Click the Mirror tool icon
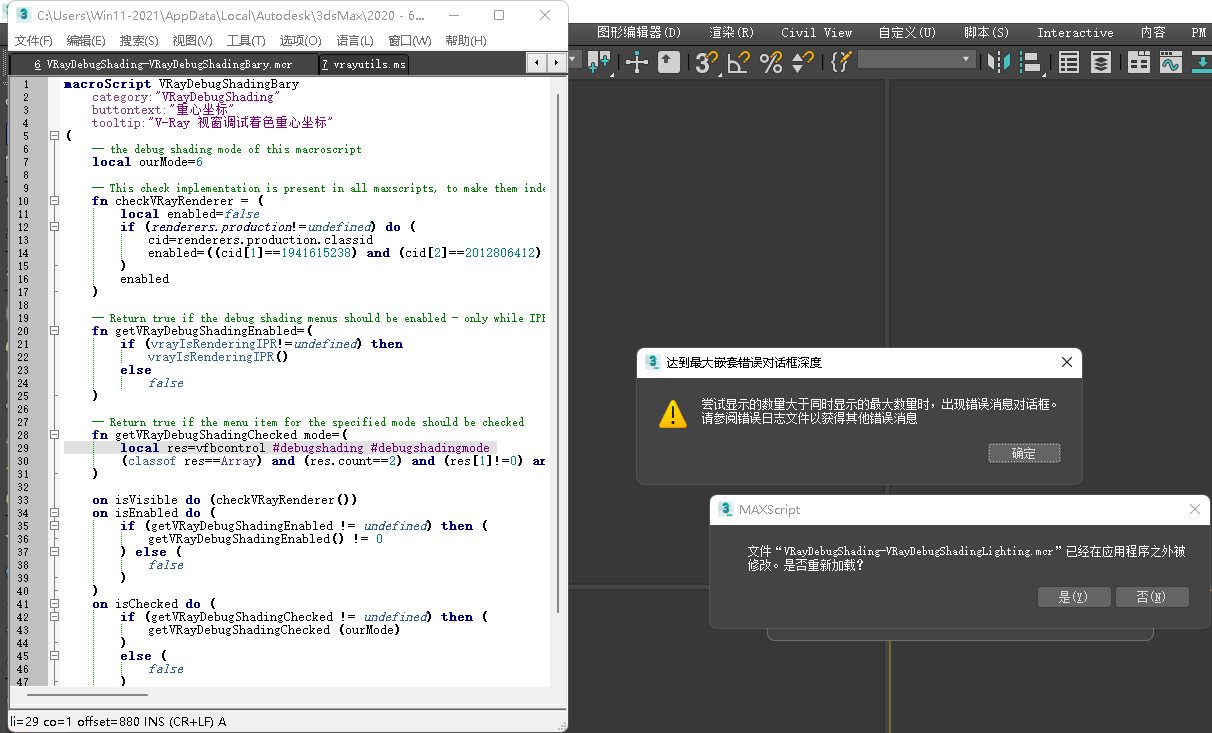 click(998, 62)
